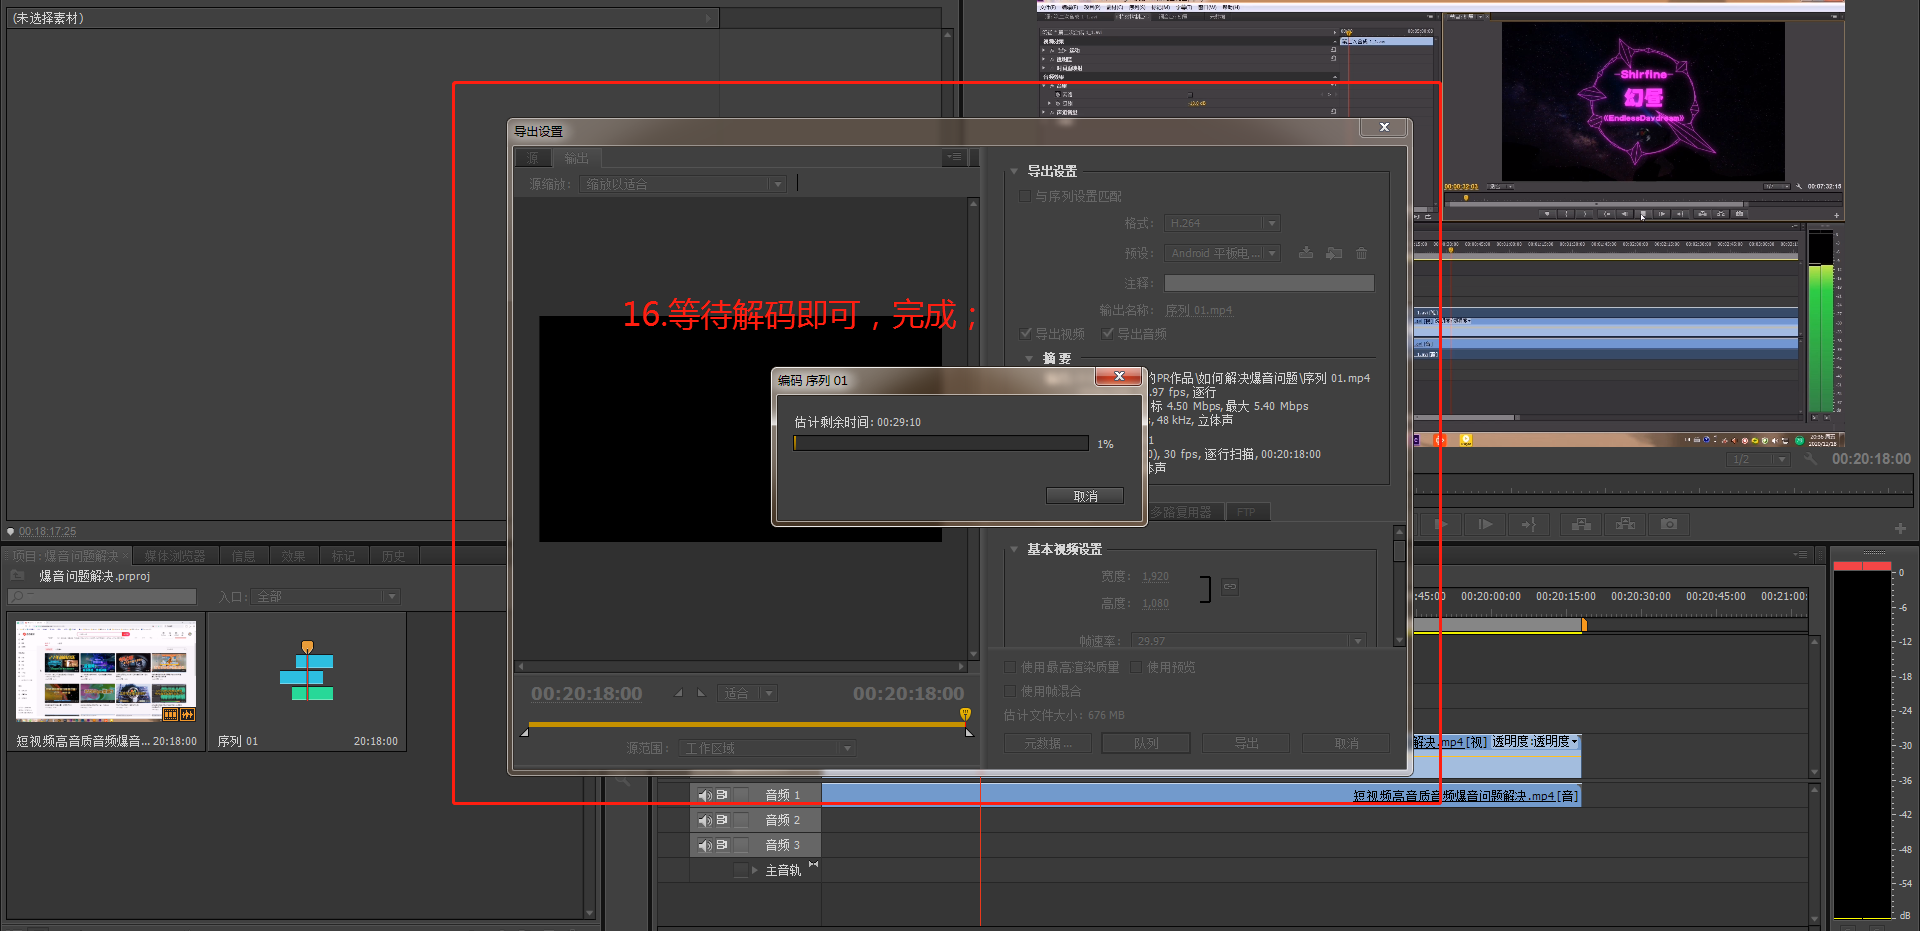This screenshot has height=931, width=1920.
Task: Select the 输出 tab in export dialog
Action: [x=576, y=158]
